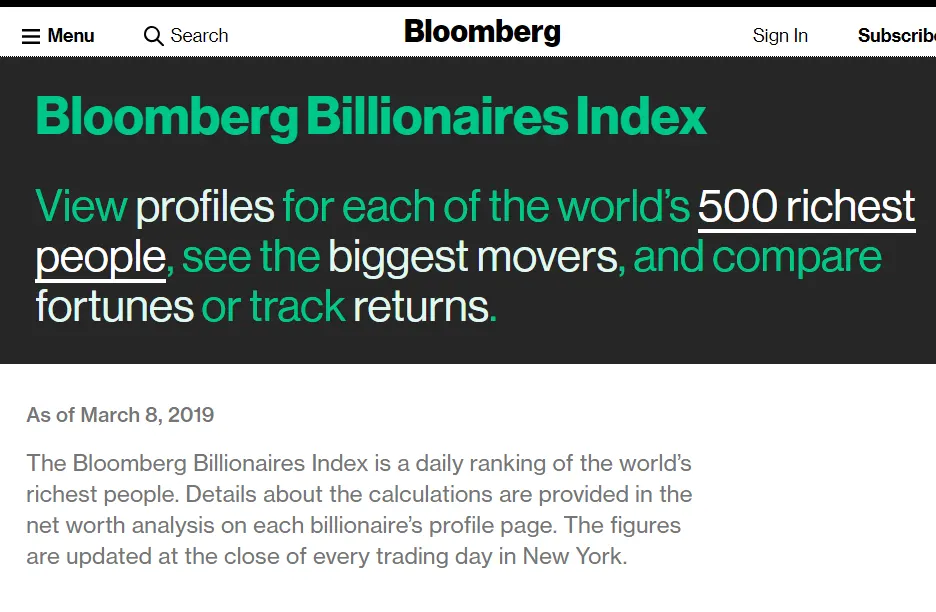Go to the Bloomberg logo home link
Screen dimensions: 936x612
(482, 32)
